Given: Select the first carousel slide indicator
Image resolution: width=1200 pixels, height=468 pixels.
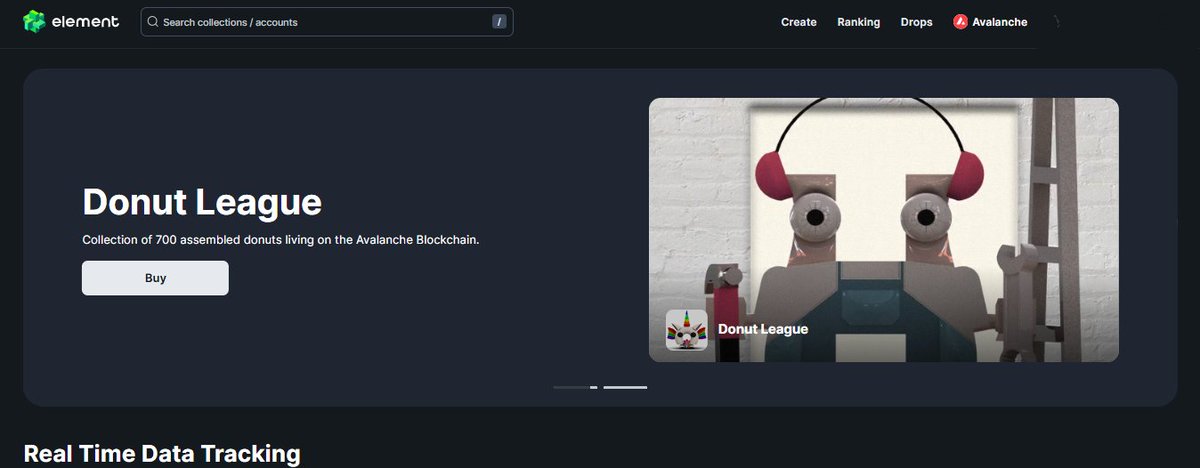Looking at the screenshot, I should click(575, 387).
